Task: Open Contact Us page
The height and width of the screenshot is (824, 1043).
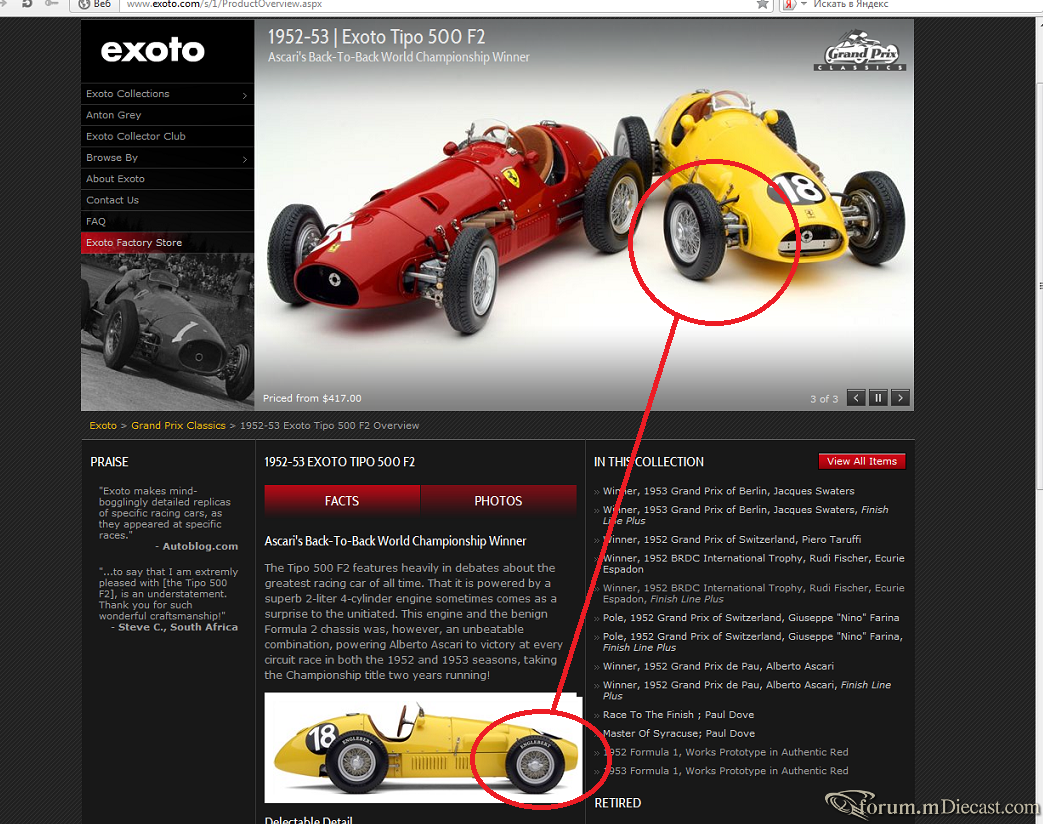Action: pyautogui.click(x=168, y=200)
